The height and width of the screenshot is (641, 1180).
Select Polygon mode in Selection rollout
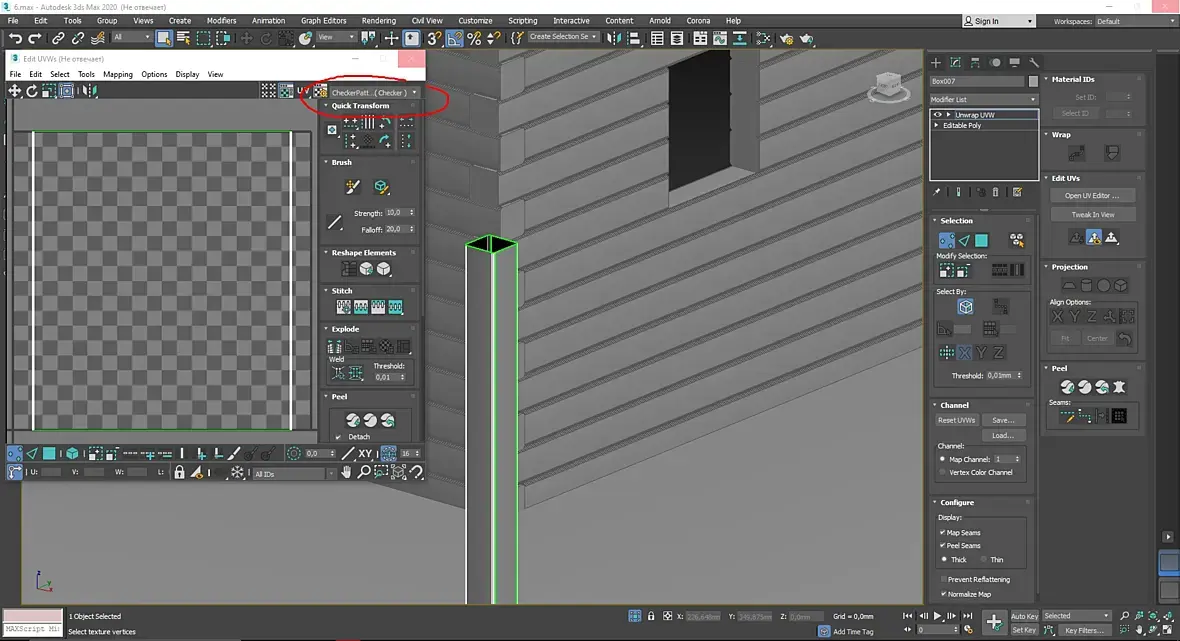[981, 241]
